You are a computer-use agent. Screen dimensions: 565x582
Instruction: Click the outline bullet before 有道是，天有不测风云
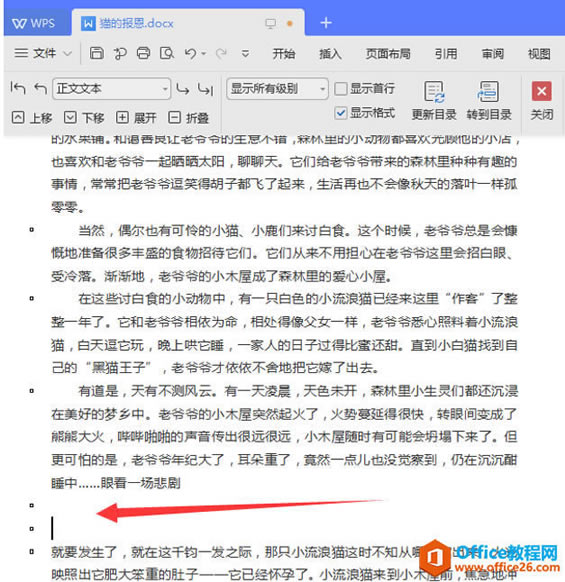(x=32, y=390)
